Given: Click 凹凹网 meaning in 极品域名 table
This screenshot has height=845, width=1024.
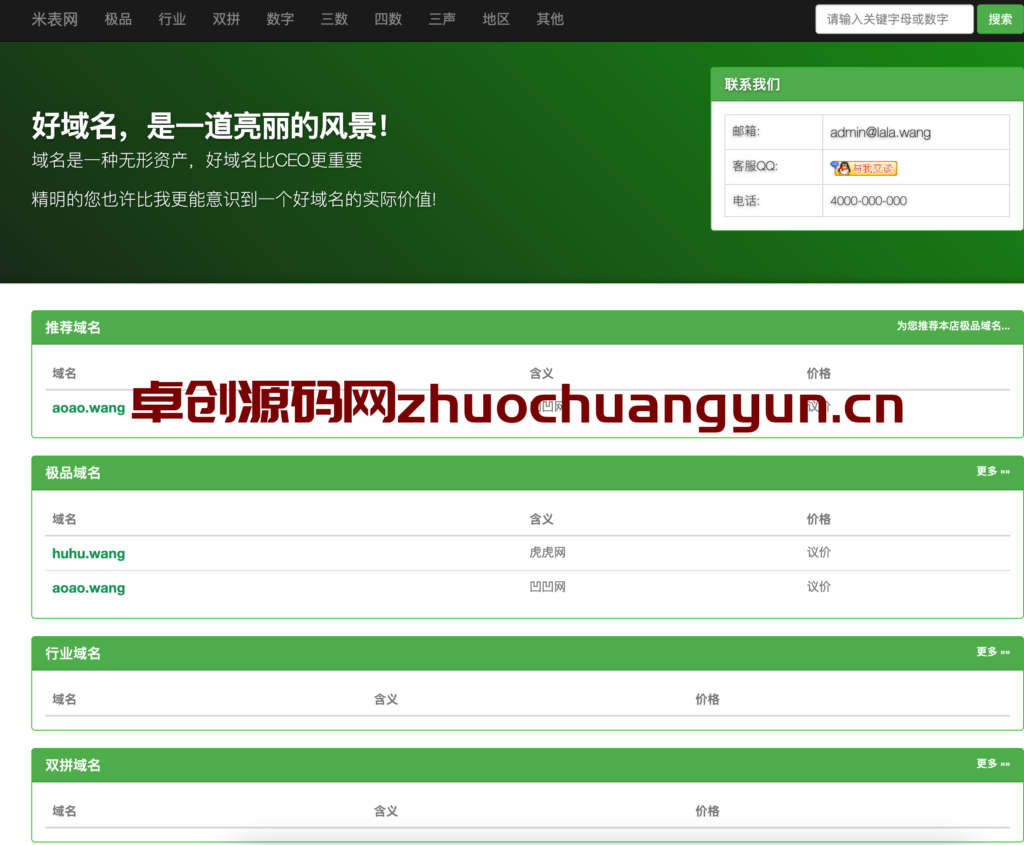Looking at the screenshot, I should click(x=547, y=587).
